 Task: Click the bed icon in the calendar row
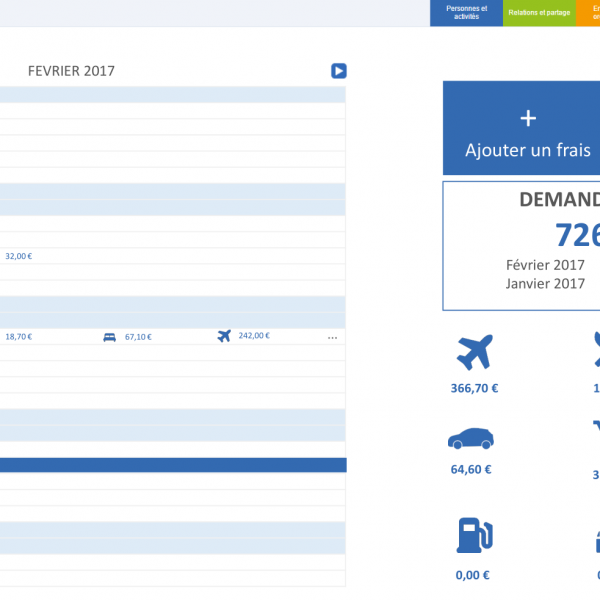coord(109,337)
